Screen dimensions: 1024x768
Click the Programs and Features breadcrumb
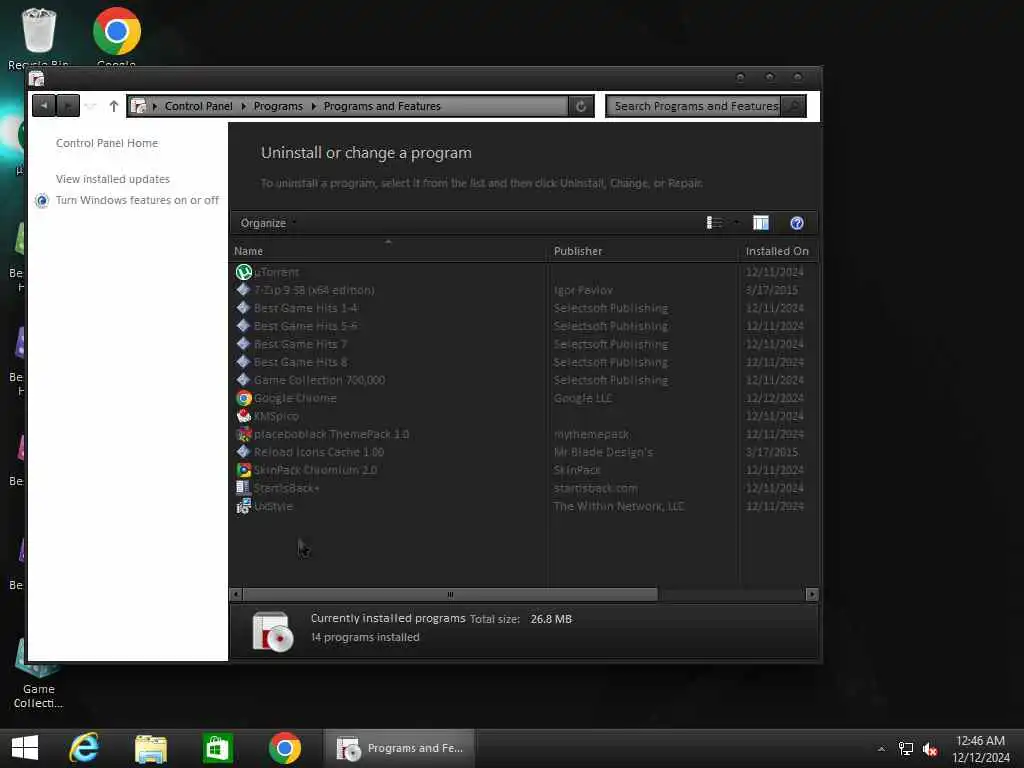382,106
